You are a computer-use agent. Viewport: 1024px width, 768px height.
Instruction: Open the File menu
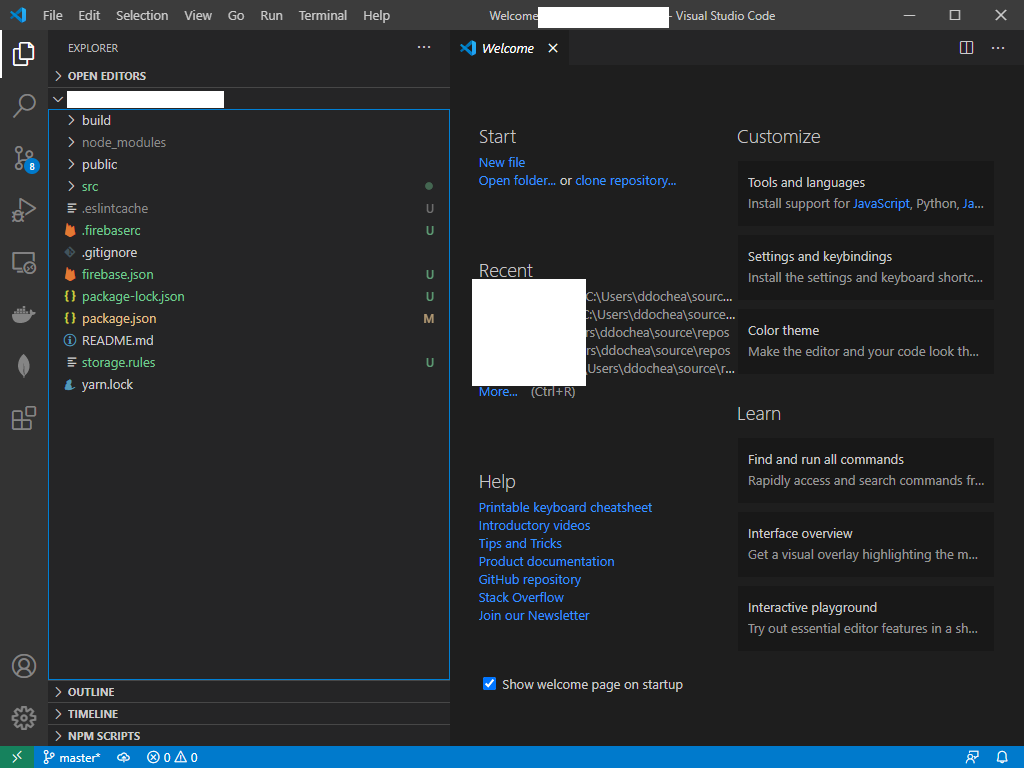[52, 15]
